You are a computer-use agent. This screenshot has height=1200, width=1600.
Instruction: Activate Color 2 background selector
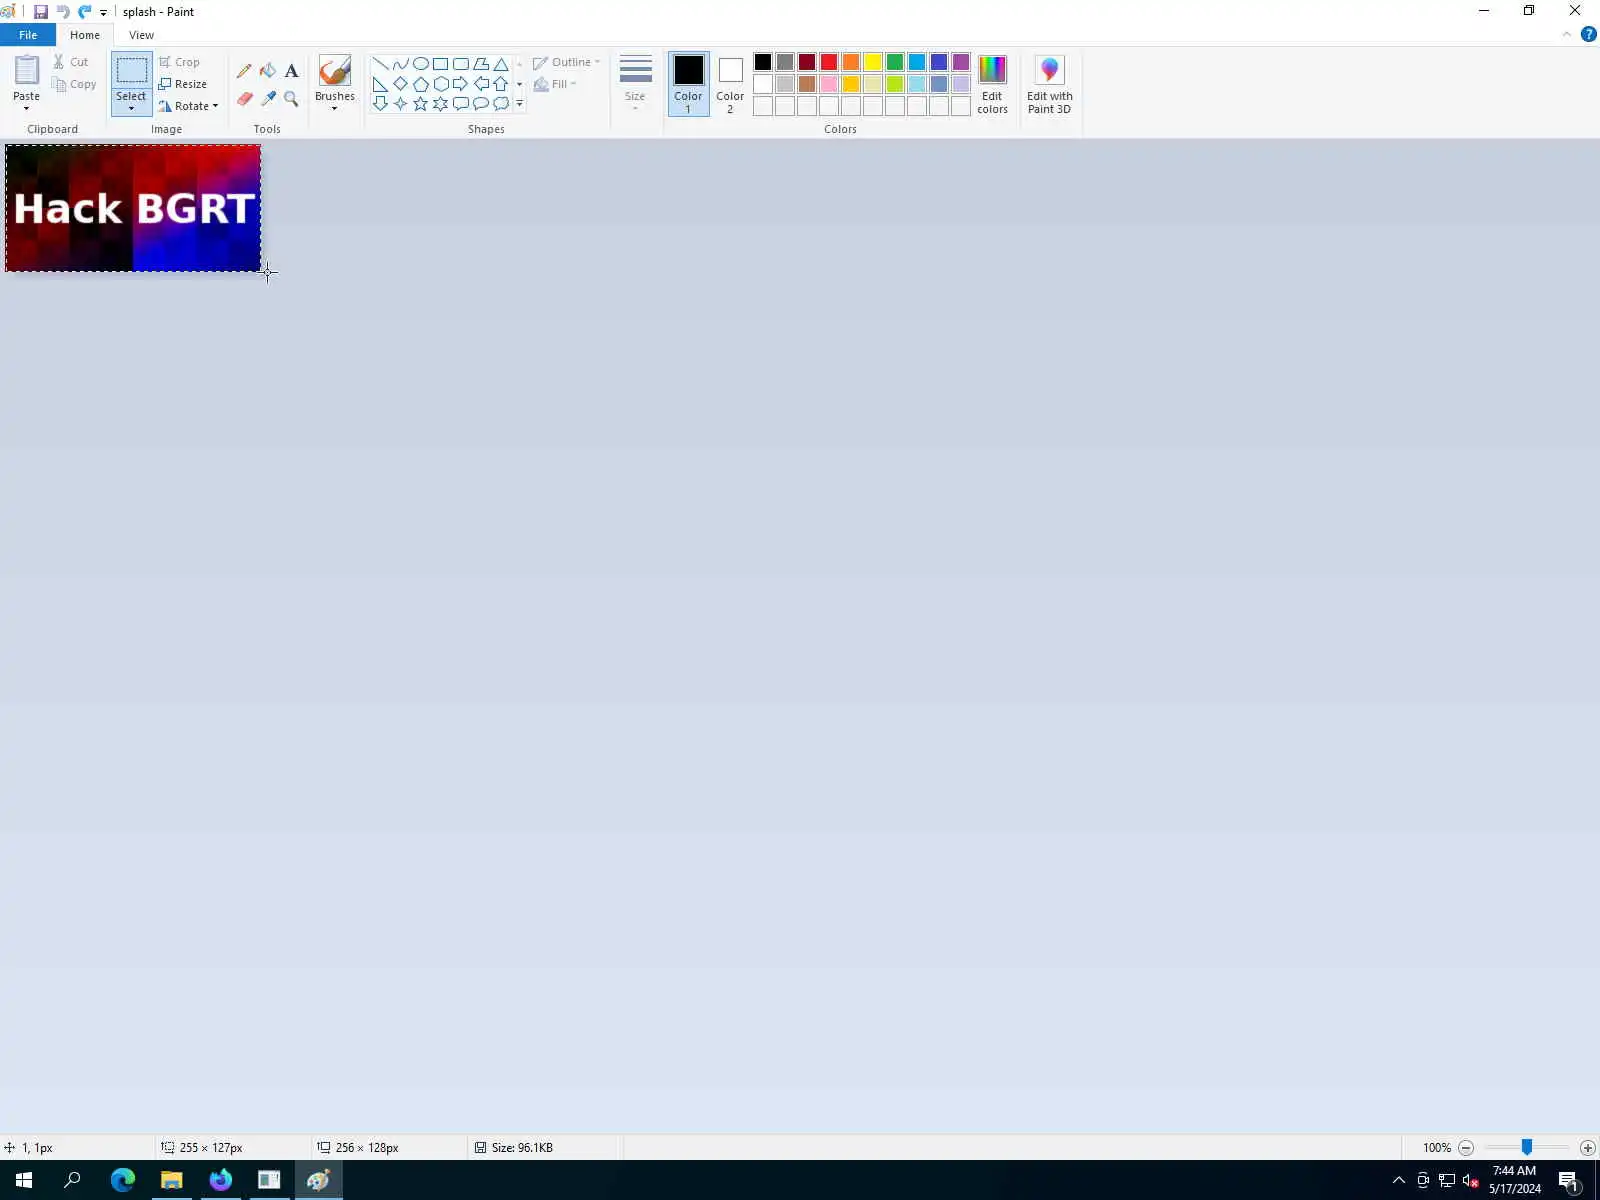click(730, 84)
